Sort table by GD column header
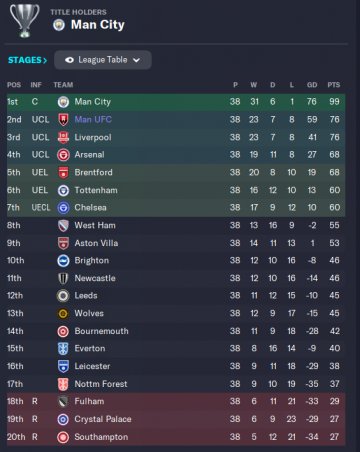This screenshot has width=360, height=452. click(312, 85)
